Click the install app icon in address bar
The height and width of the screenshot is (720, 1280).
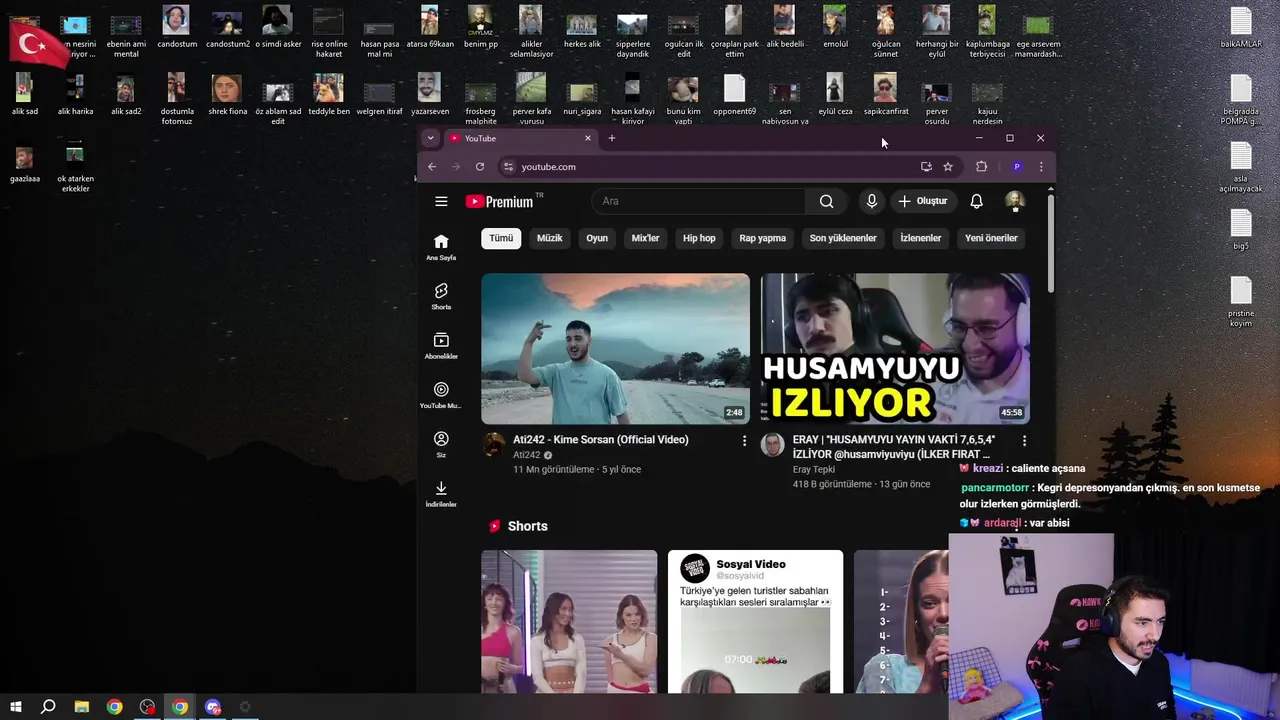[x=926, y=167]
